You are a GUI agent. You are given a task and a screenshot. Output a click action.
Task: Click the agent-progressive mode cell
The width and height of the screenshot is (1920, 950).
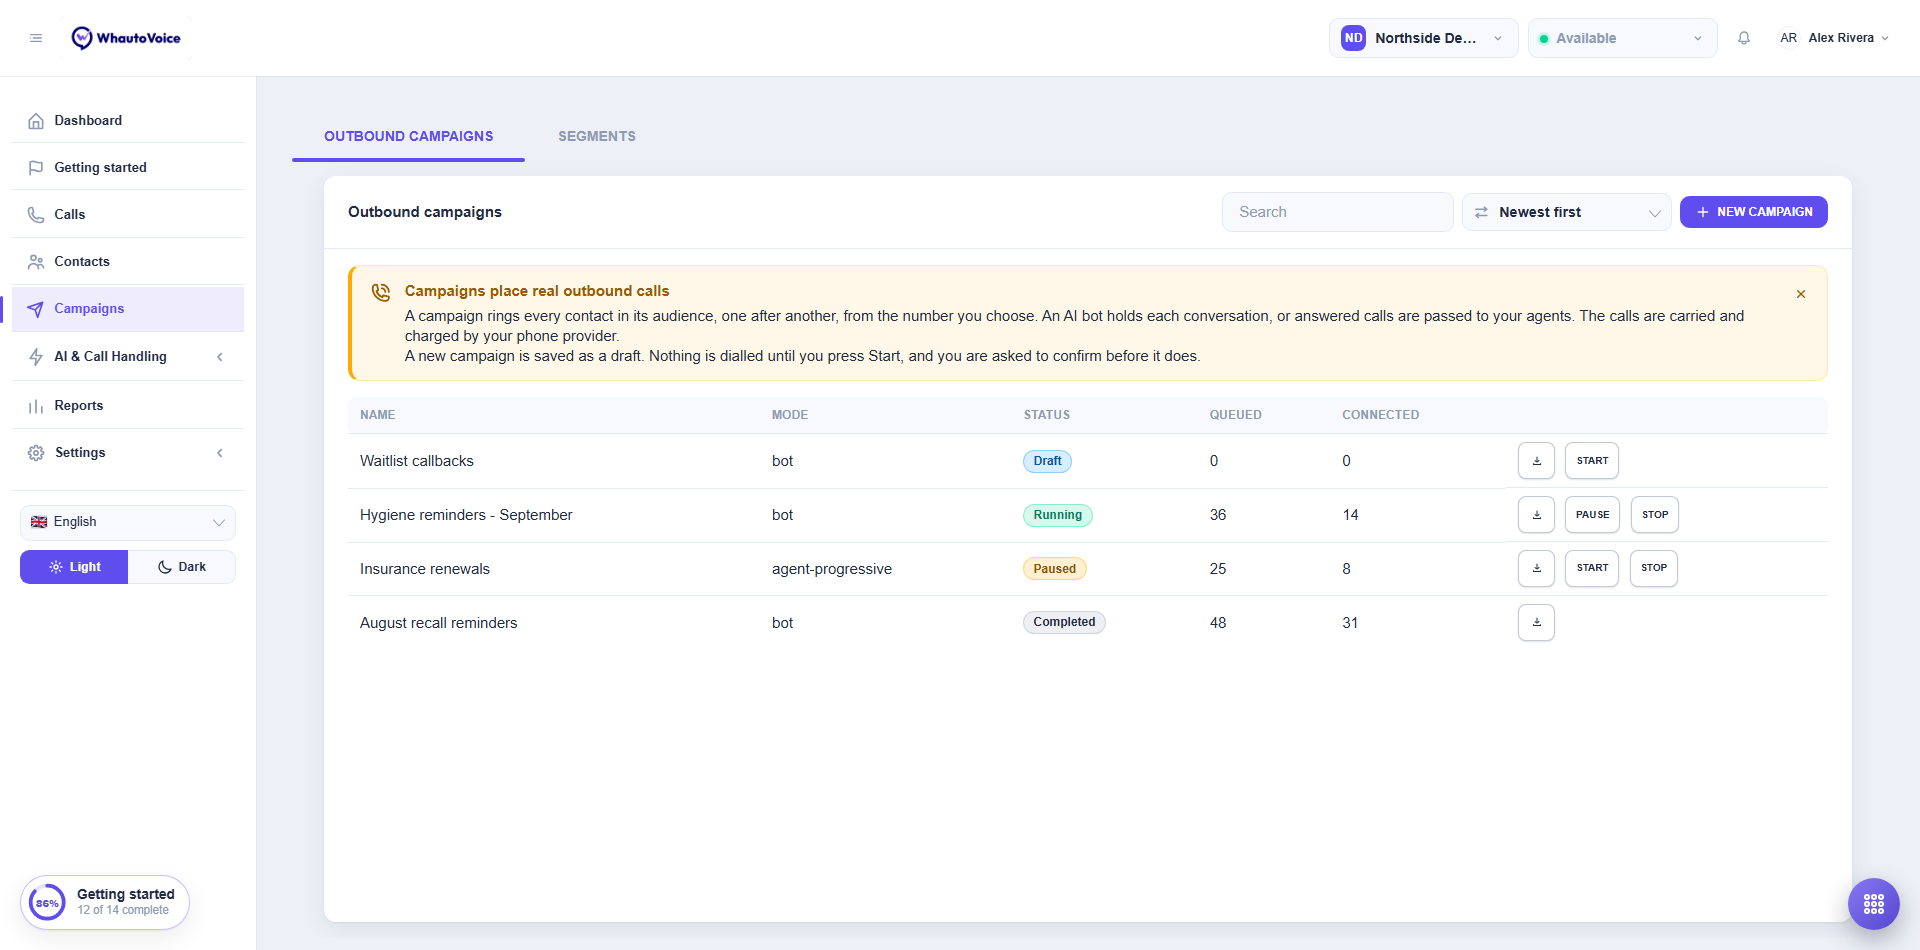pyautogui.click(x=832, y=569)
